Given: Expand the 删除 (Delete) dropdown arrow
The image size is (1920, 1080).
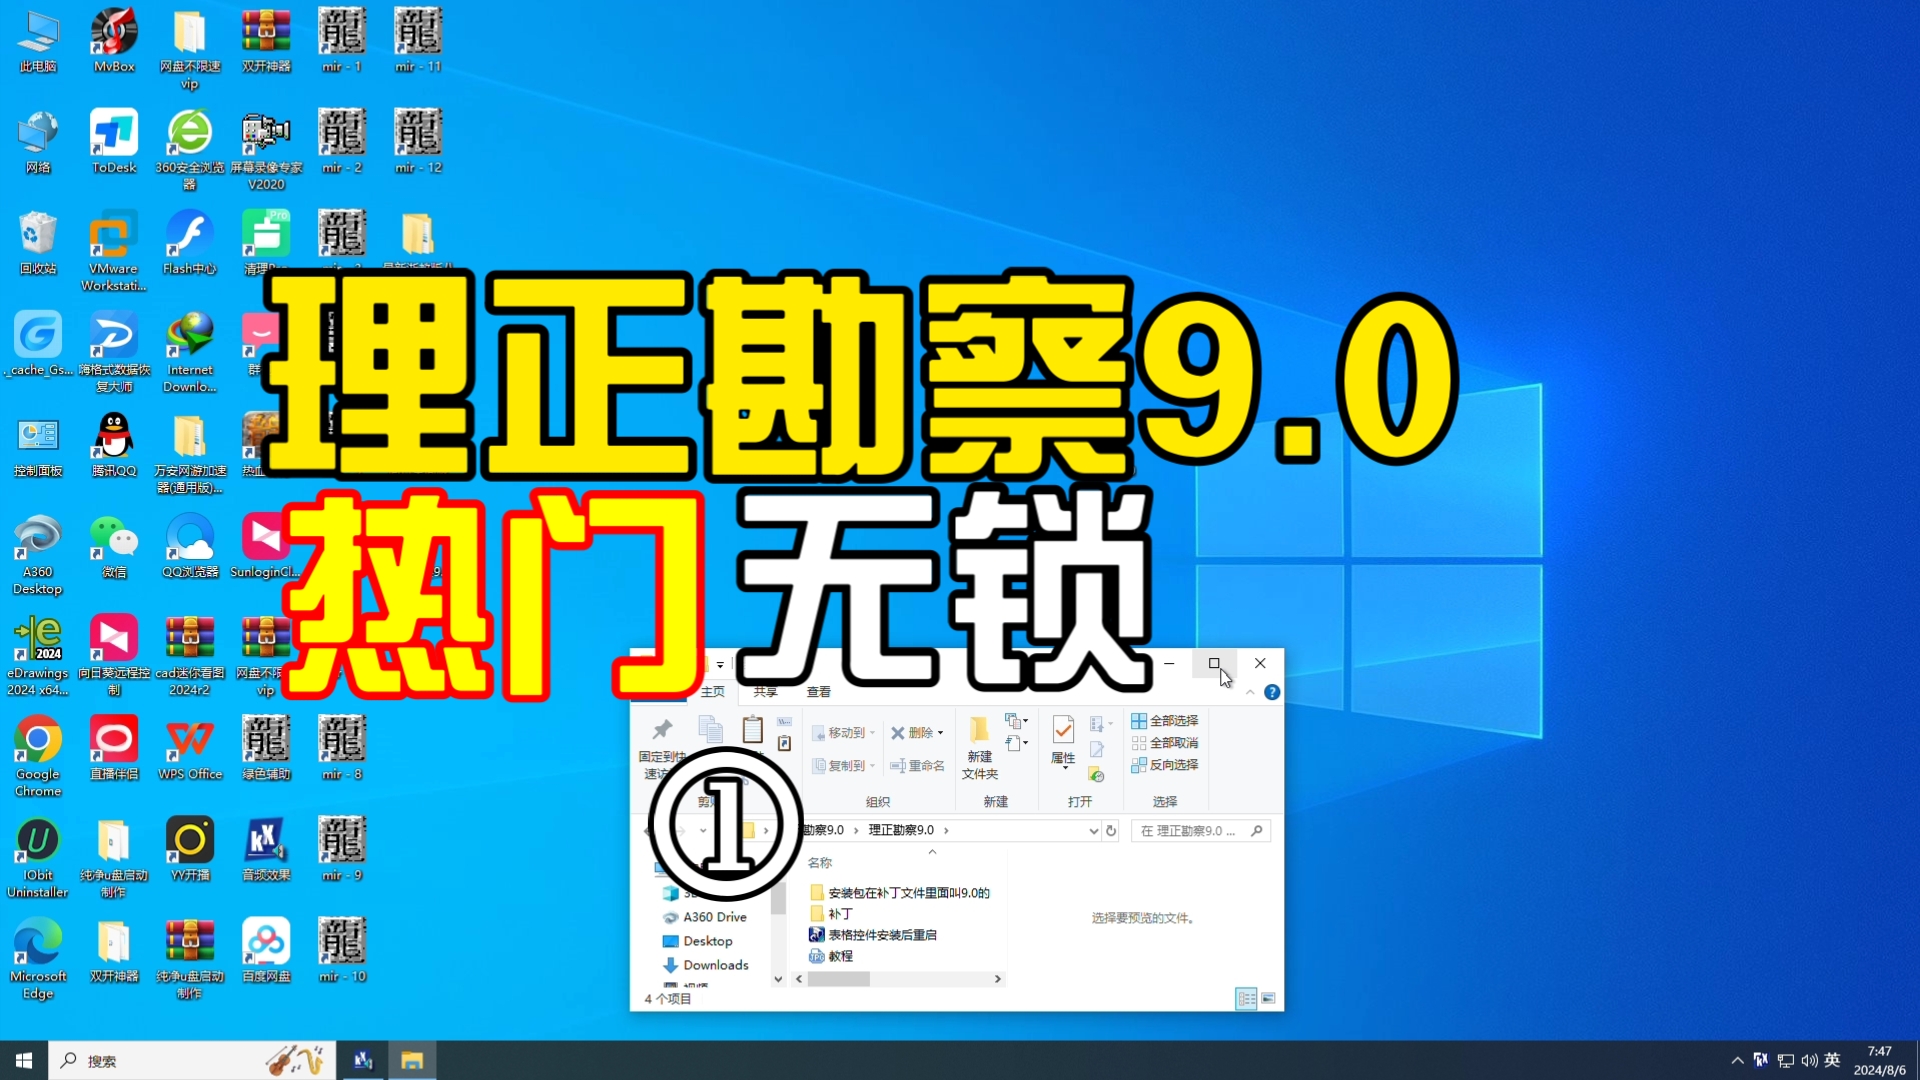Looking at the screenshot, I should [x=940, y=732].
